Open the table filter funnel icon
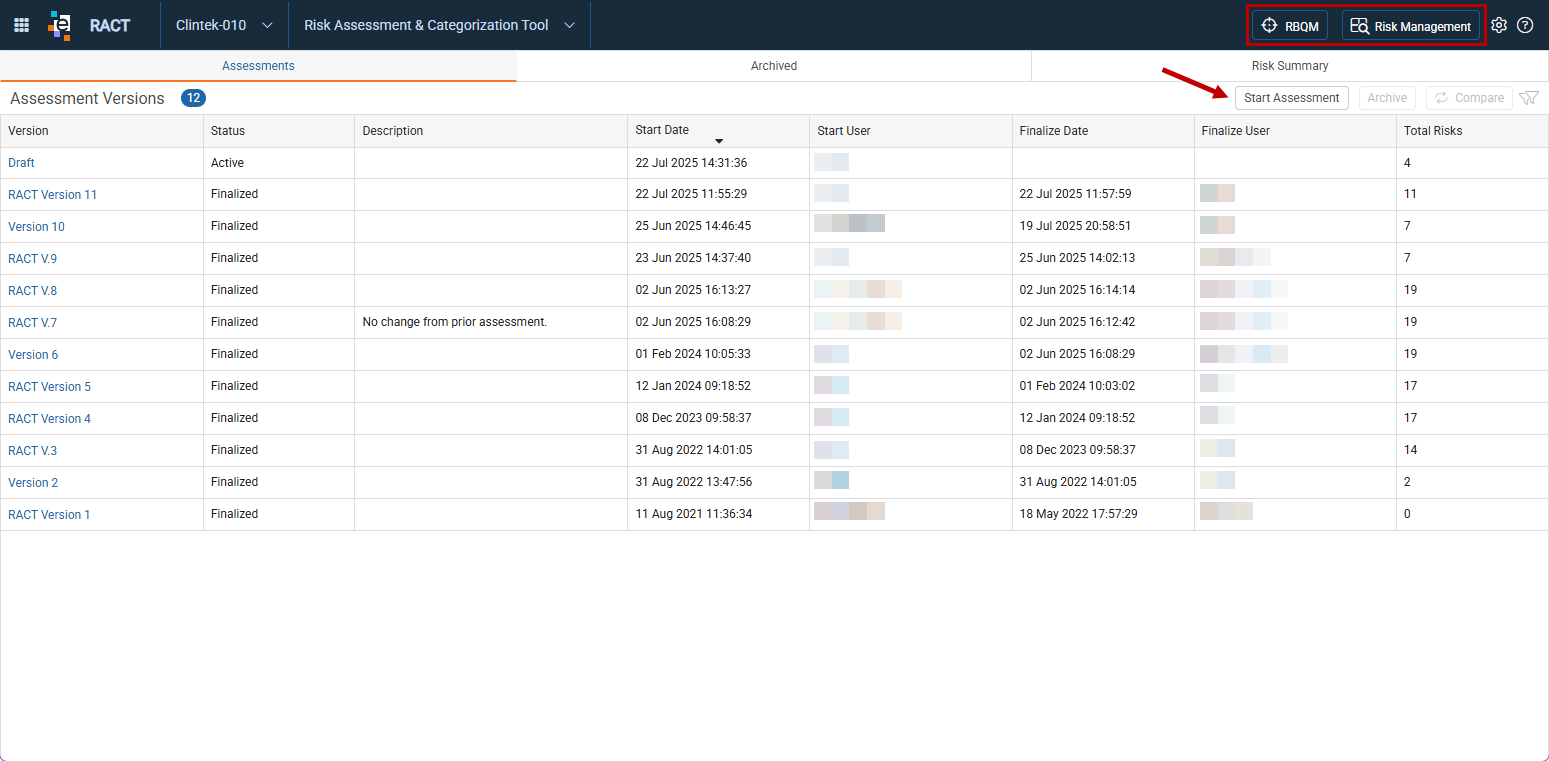The image size is (1549, 761). [x=1529, y=98]
